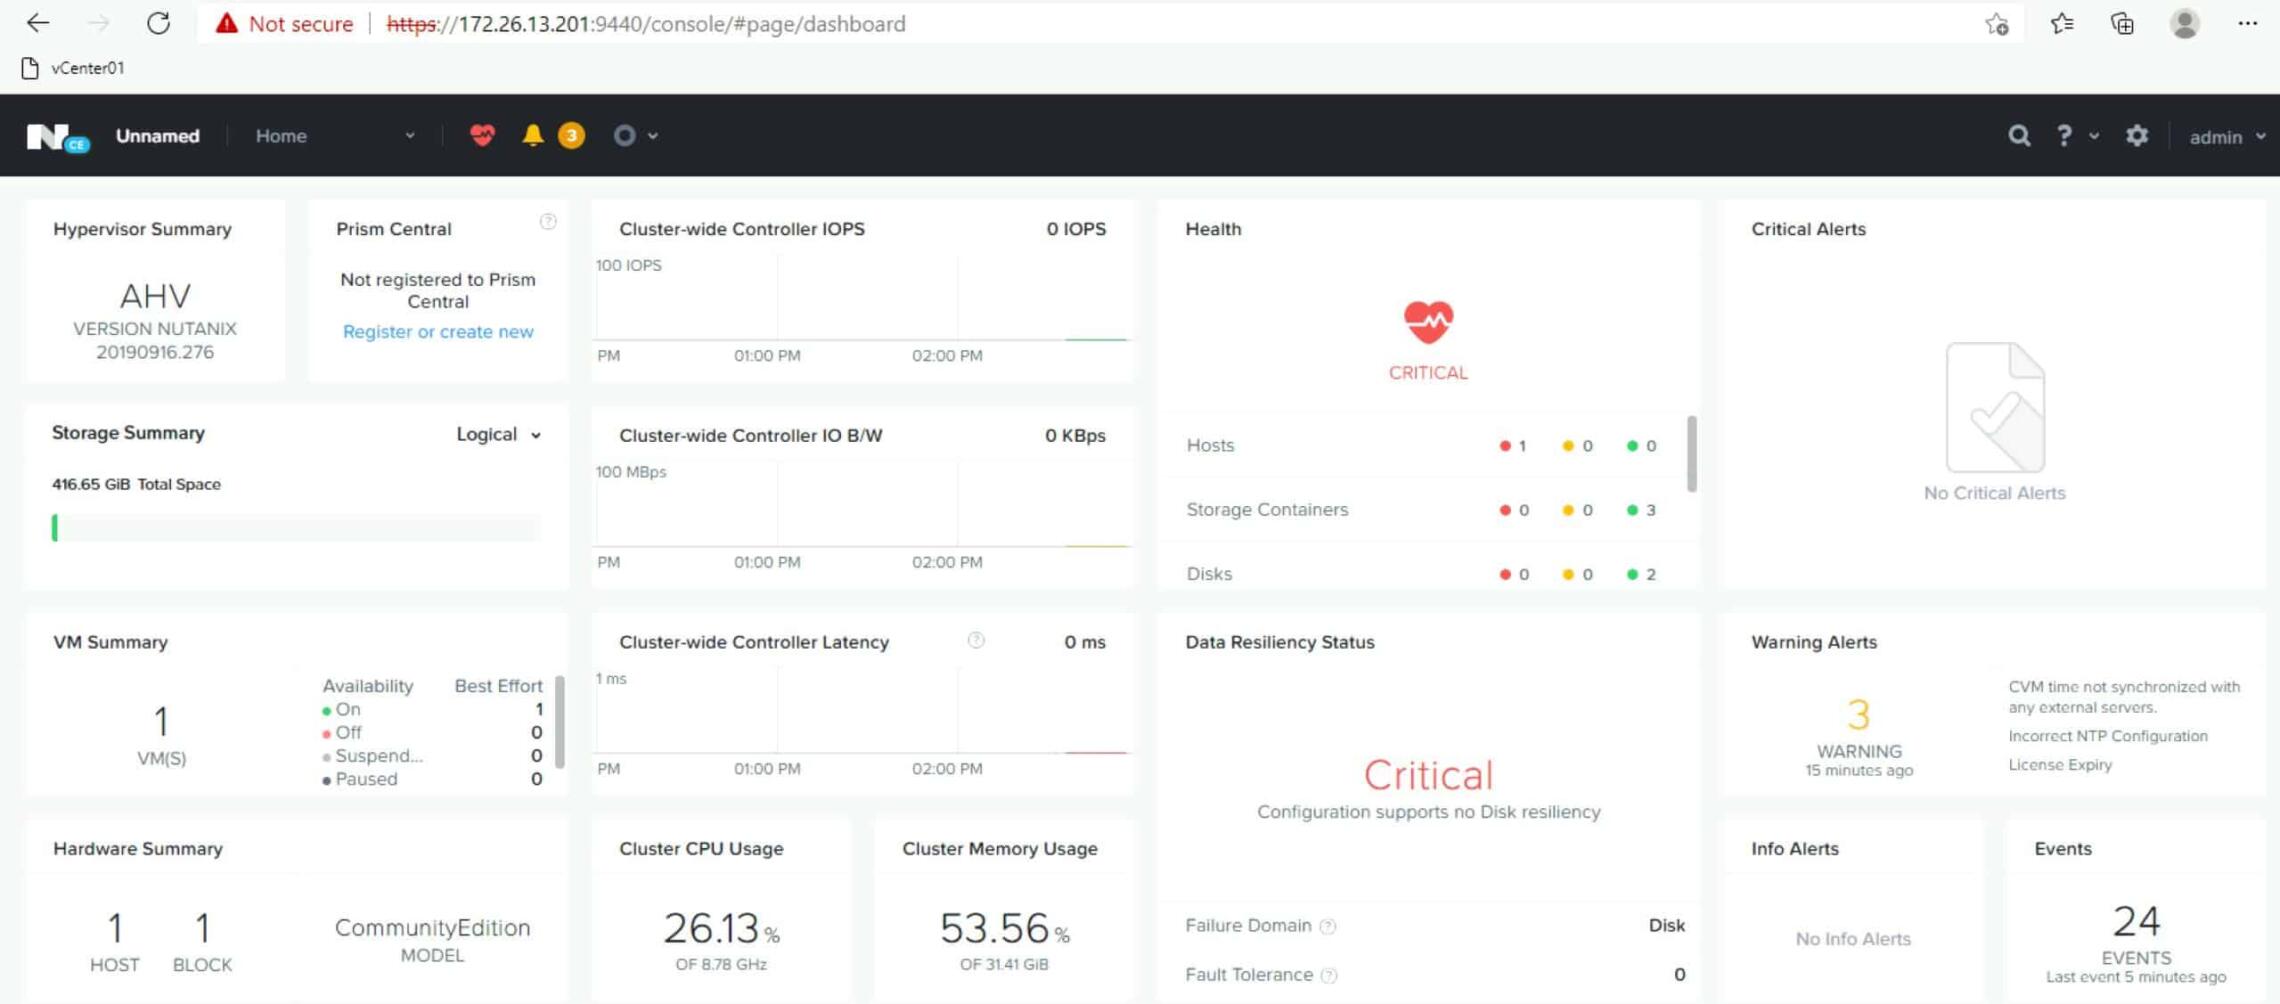View recent tasks via the circle icon
Image resolution: width=2280 pixels, height=1004 pixels.
pos(625,135)
